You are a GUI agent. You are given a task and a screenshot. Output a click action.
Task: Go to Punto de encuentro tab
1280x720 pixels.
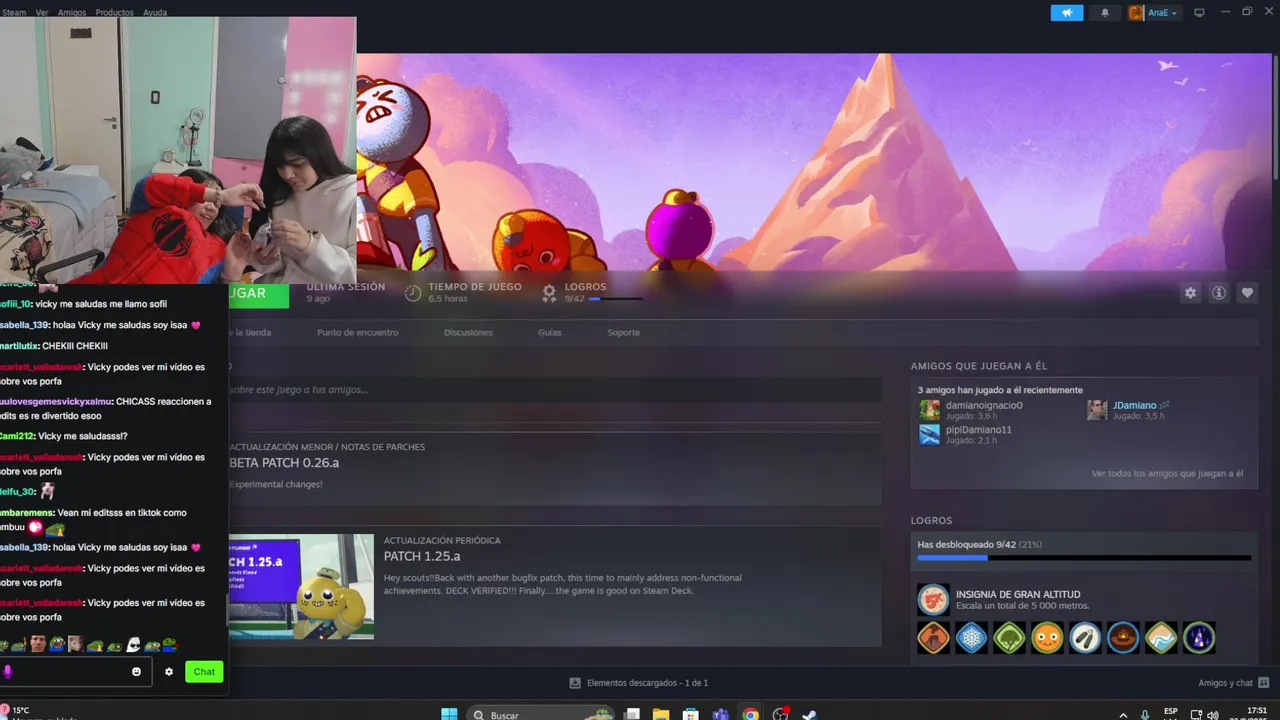click(357, 332)
